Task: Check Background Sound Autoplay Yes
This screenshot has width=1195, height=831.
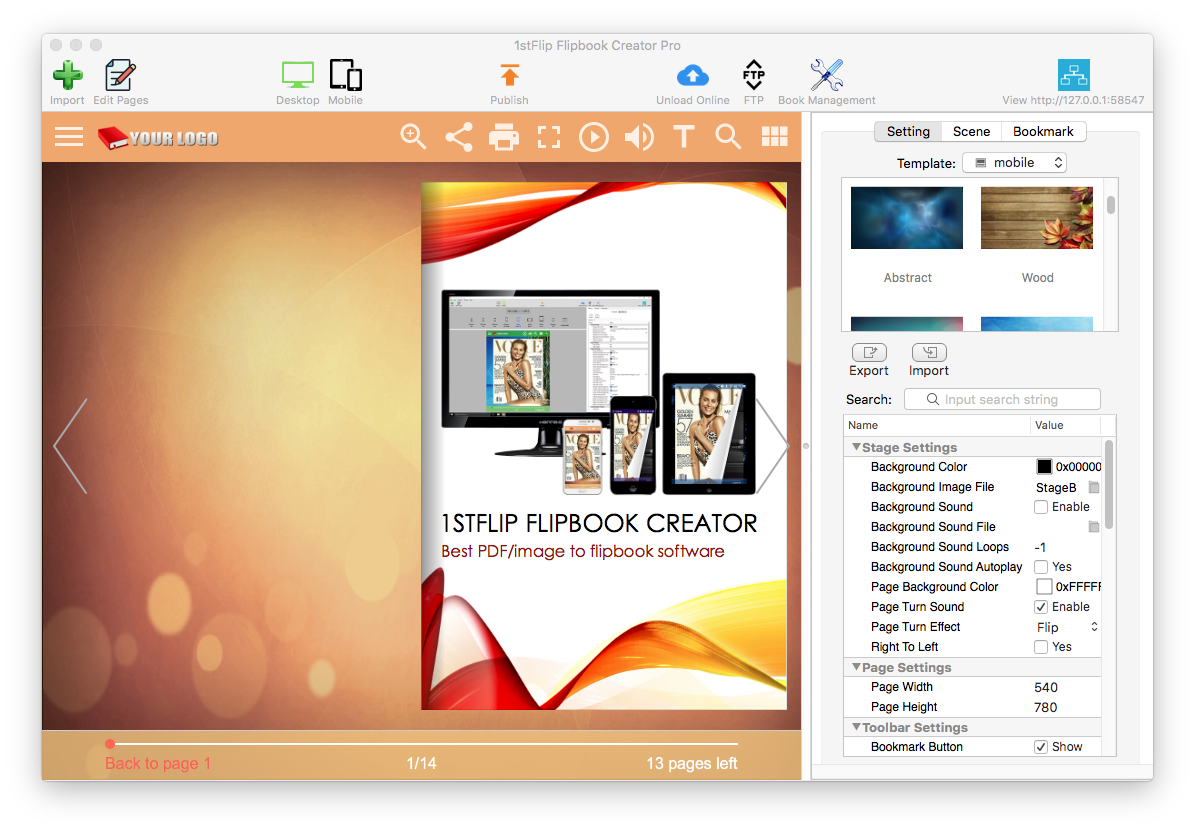Action: click(1041, 567)
